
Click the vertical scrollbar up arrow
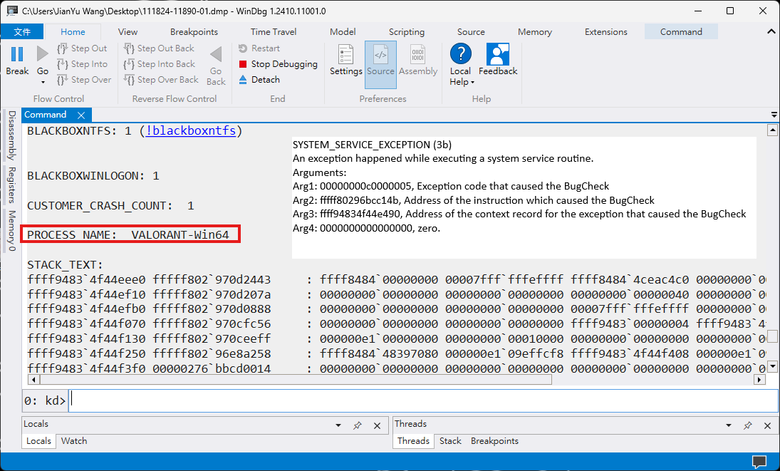pyautogui.click(x=772, y=131)
